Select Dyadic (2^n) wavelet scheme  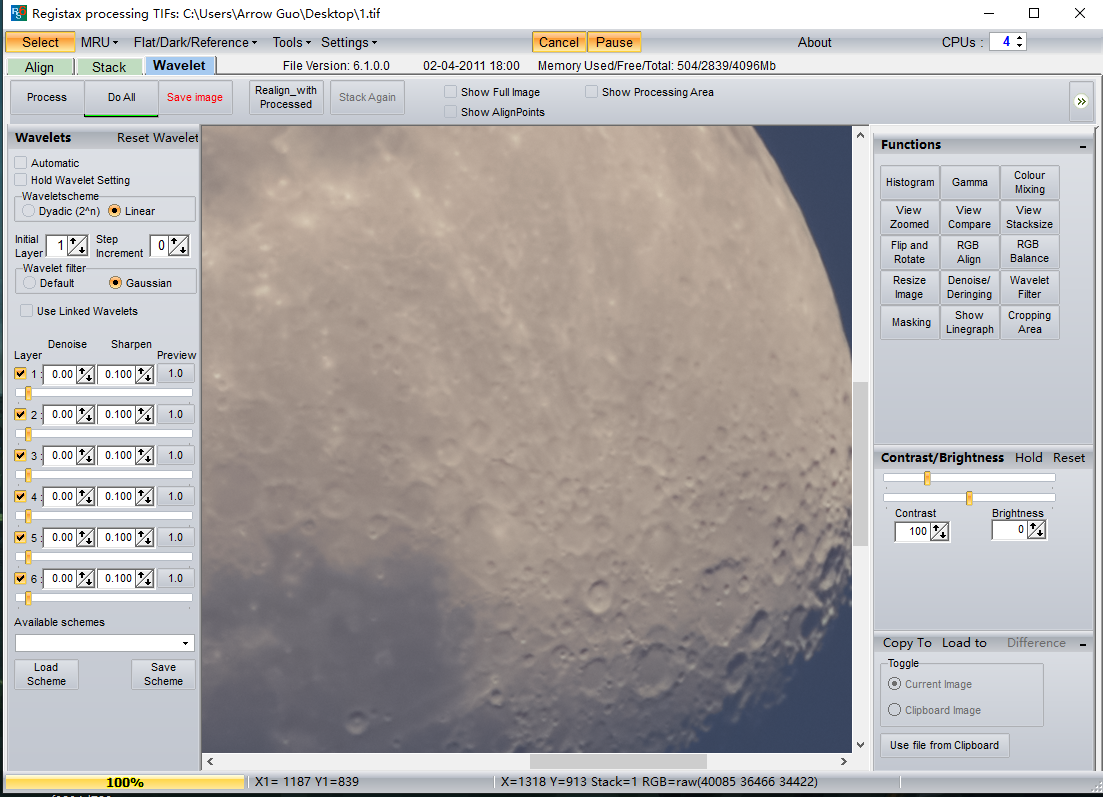pos(29,211)
